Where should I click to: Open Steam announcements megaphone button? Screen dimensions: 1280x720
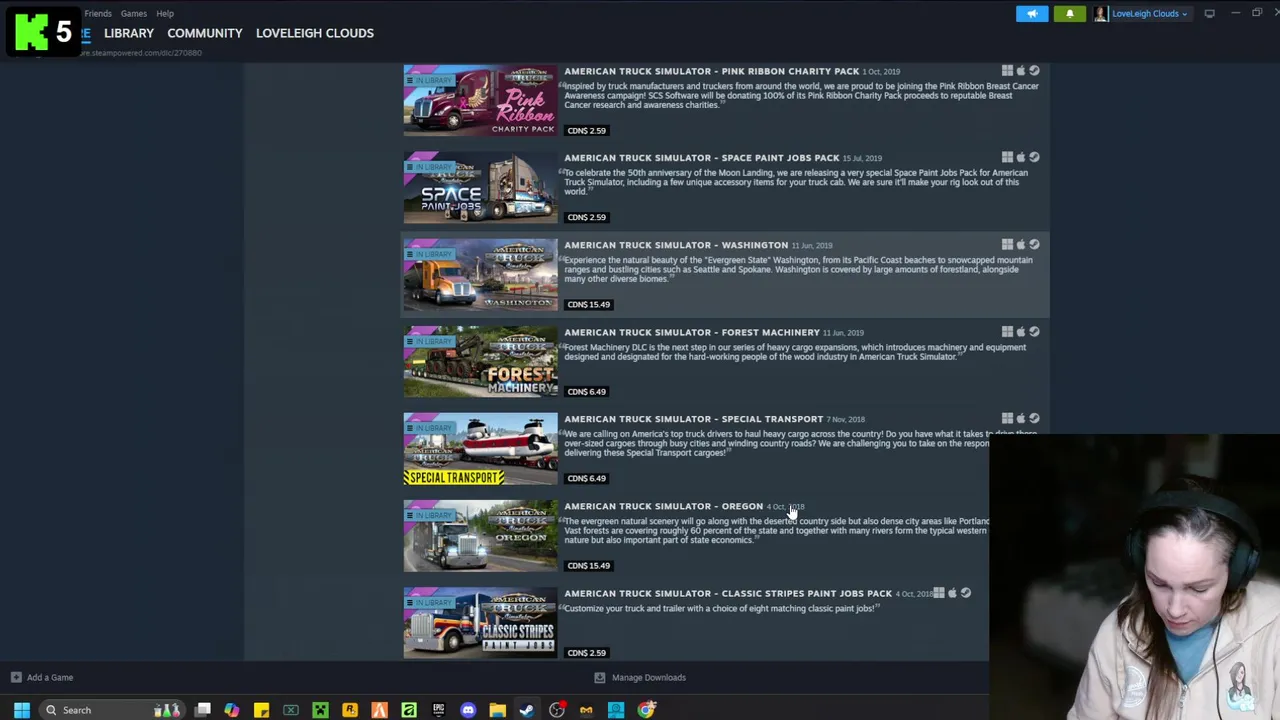1032,14
